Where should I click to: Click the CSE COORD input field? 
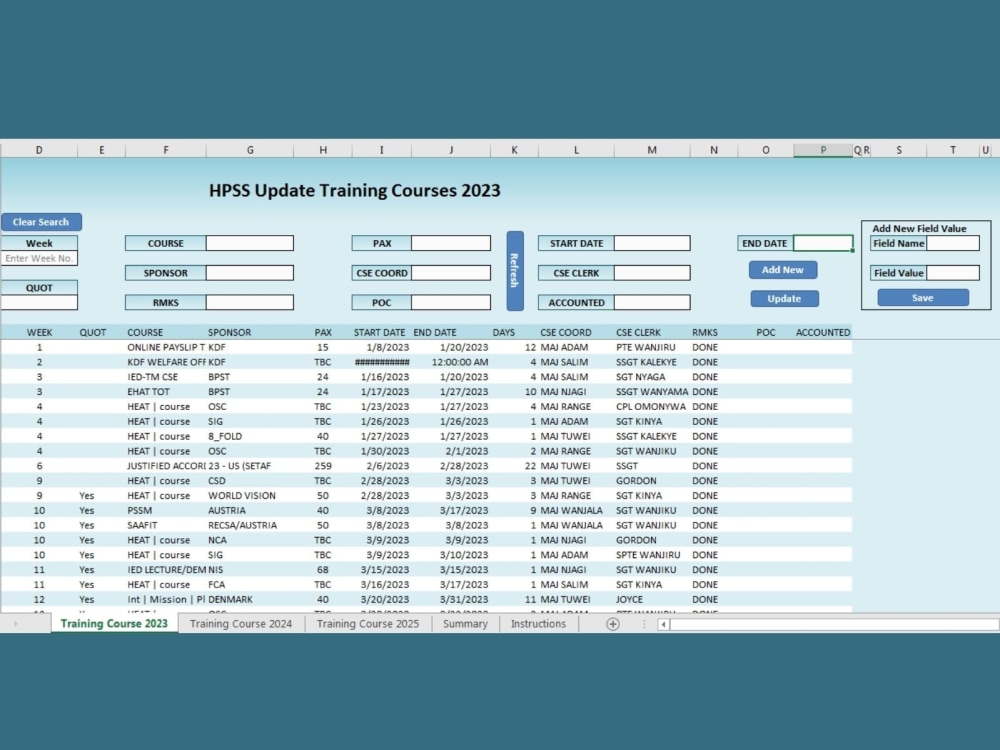[454, 272]
